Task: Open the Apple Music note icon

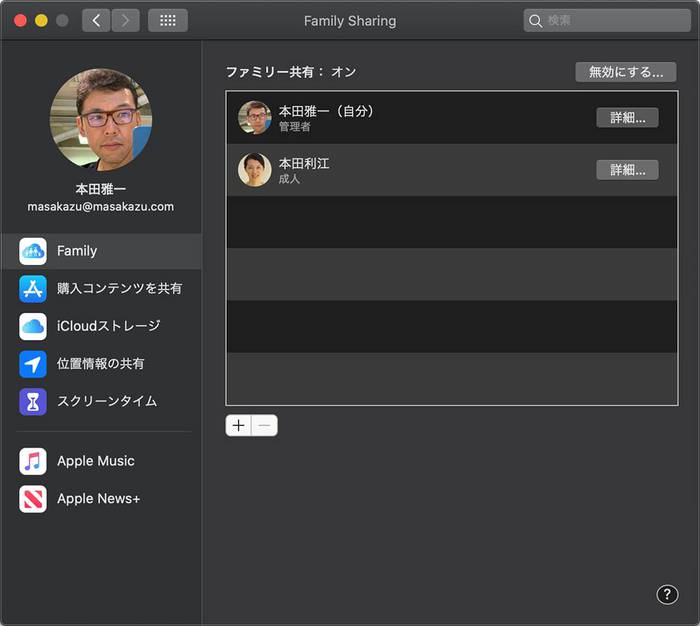Action: (33, 461)
